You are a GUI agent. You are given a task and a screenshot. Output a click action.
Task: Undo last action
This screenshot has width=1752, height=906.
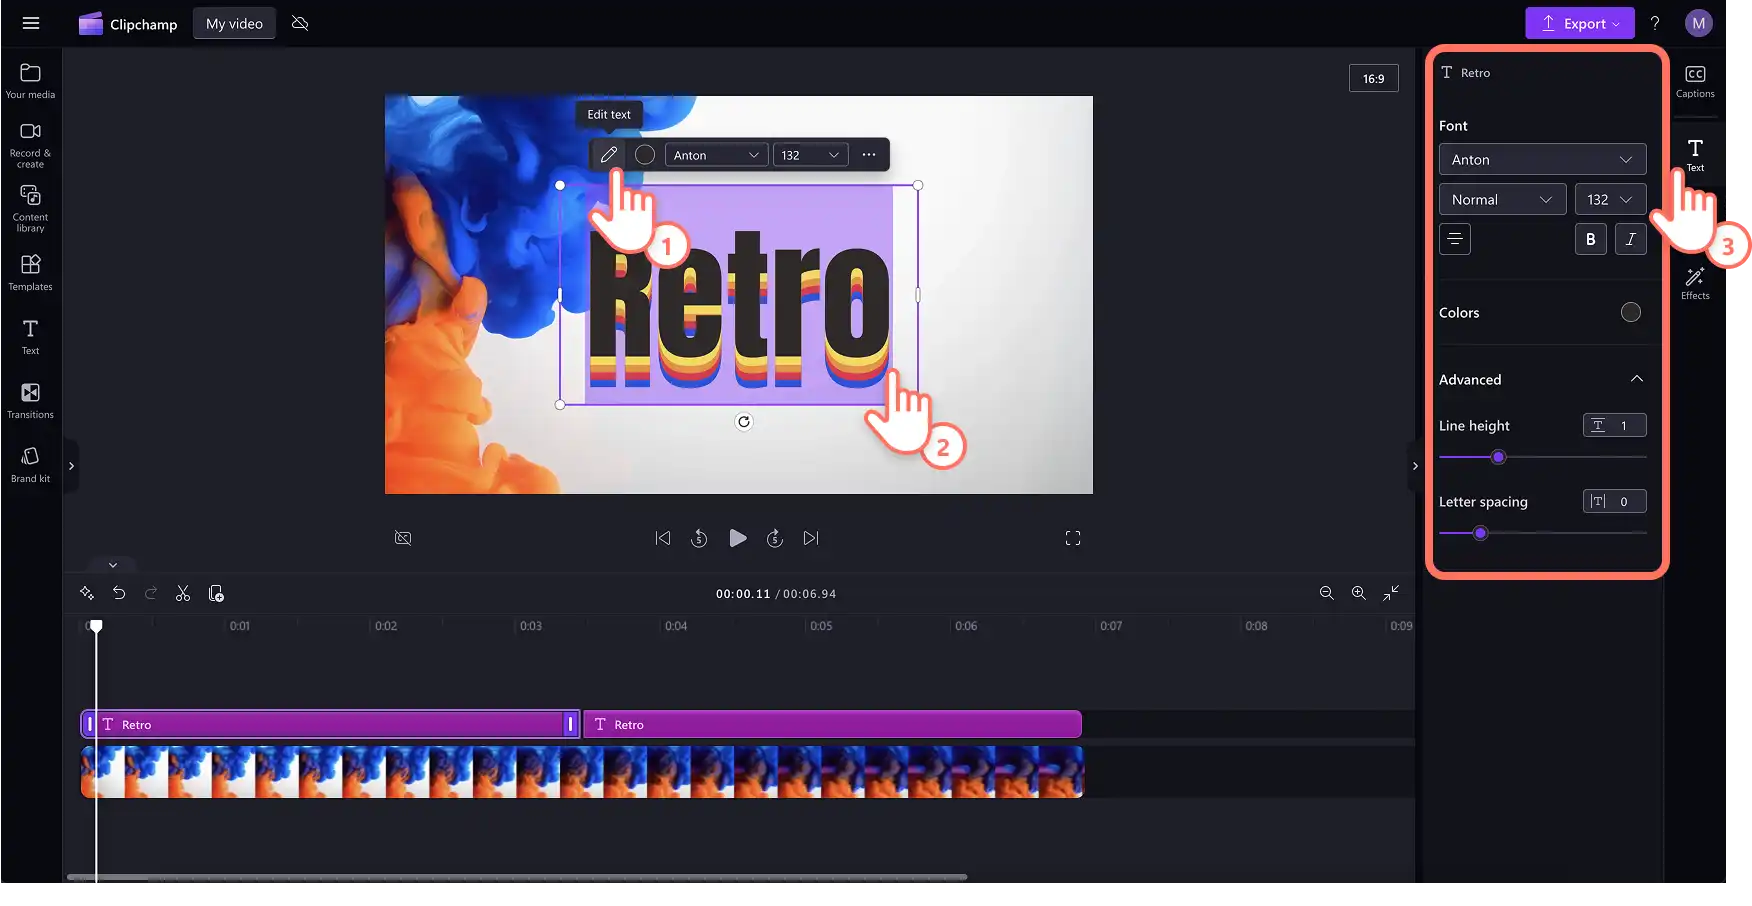coord(119,593)
